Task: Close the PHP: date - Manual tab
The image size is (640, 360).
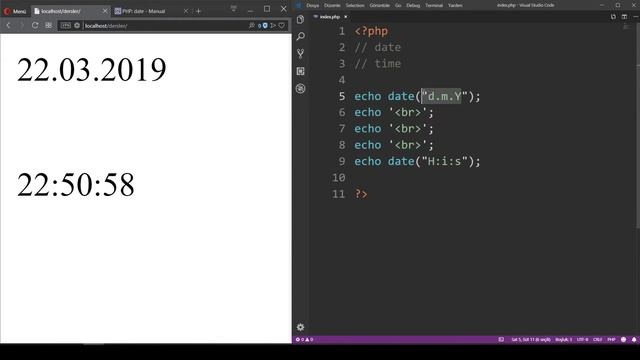Action: click(x=186, y=11)
